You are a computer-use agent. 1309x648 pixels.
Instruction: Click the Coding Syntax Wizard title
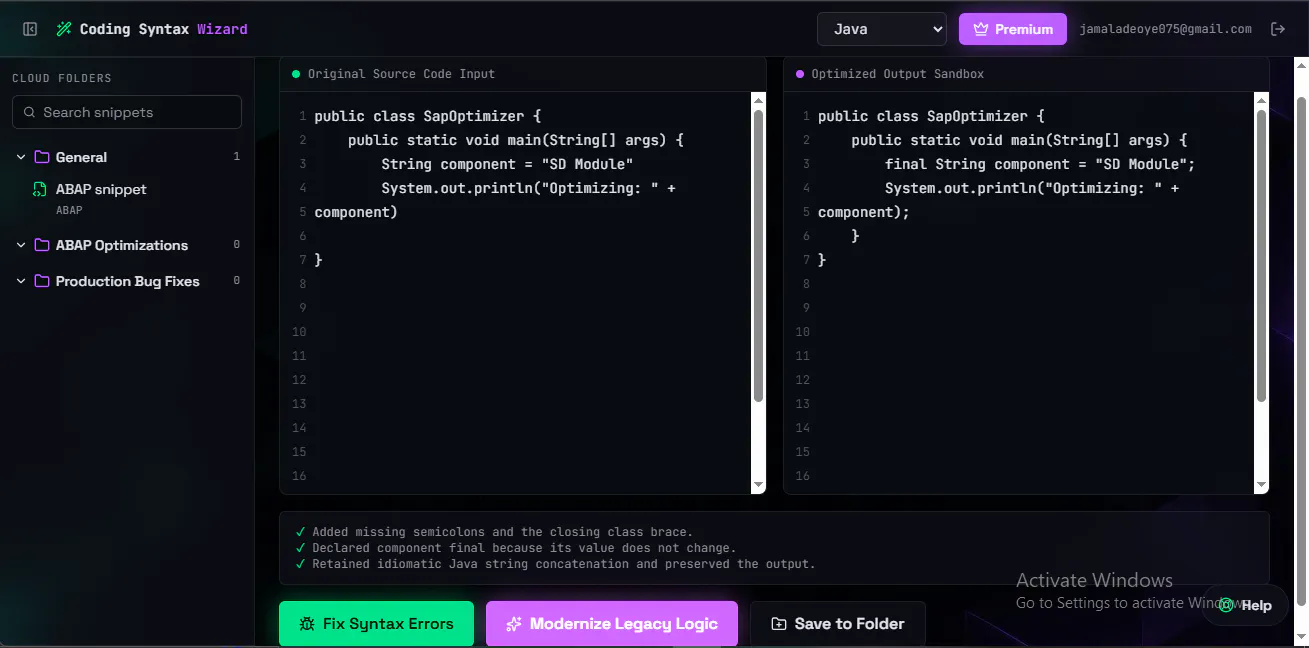click(163, 29)
